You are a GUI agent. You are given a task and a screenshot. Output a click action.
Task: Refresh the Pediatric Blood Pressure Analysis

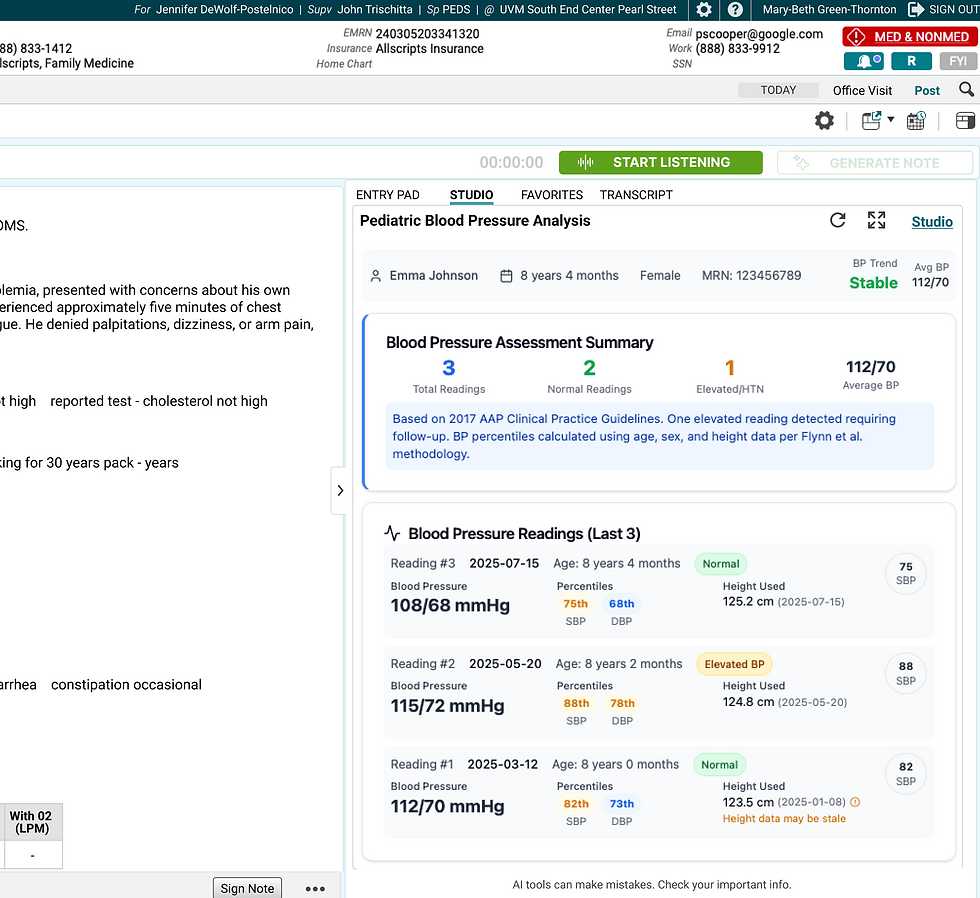tap(838, 220)
